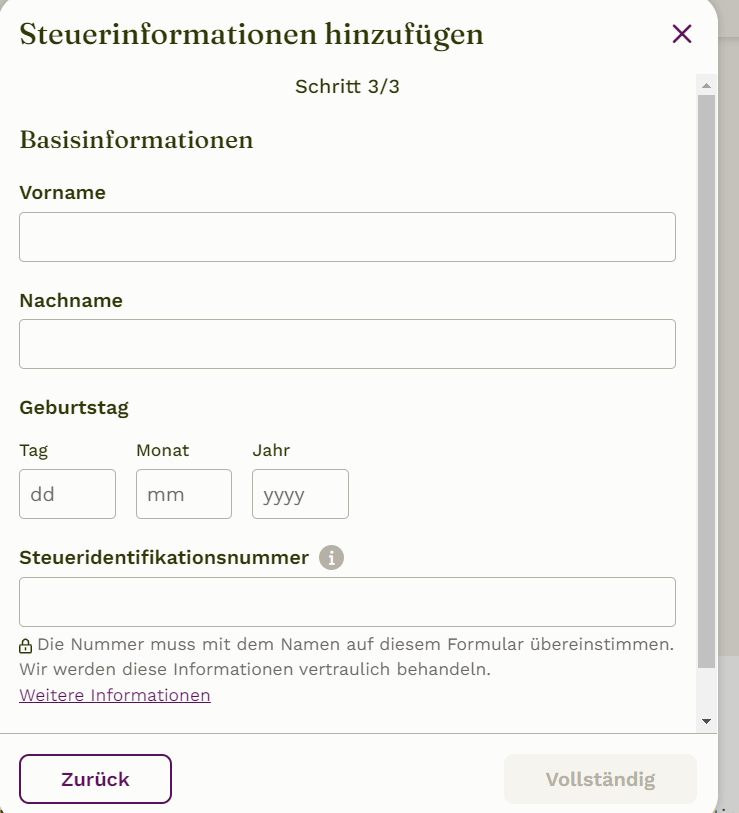
Task: Select the Tag dd field
Action: [x=67, y=494]
